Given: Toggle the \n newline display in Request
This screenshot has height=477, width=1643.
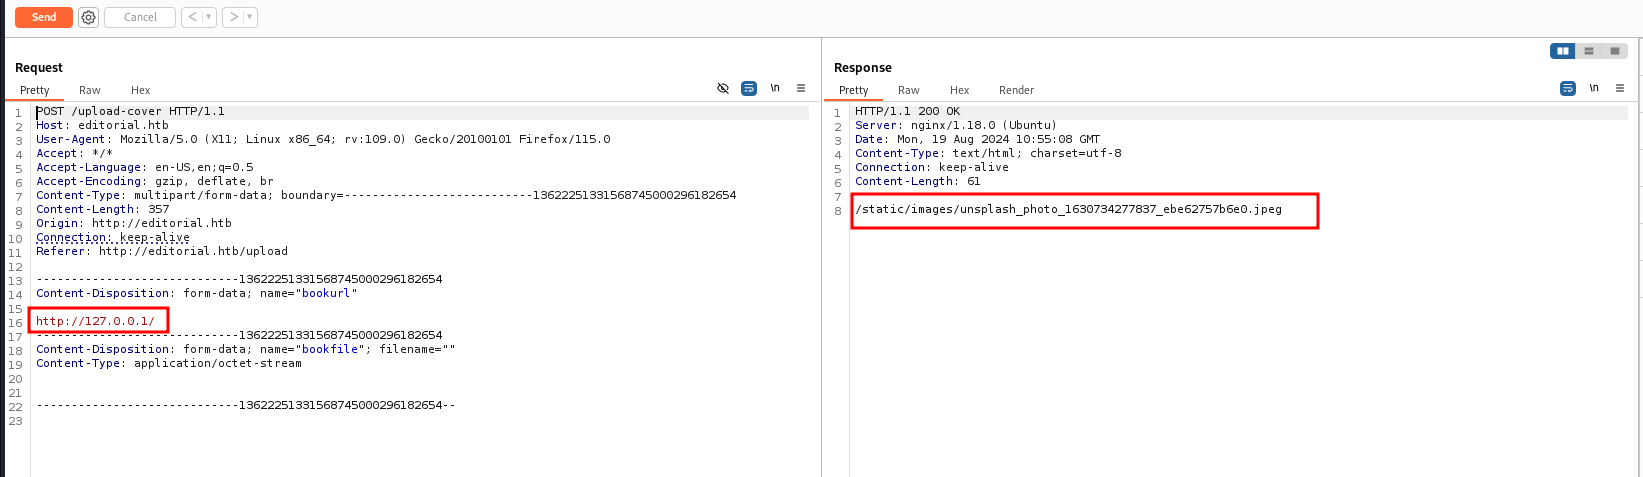Looking at the screenshot, I should coord(775,88).
